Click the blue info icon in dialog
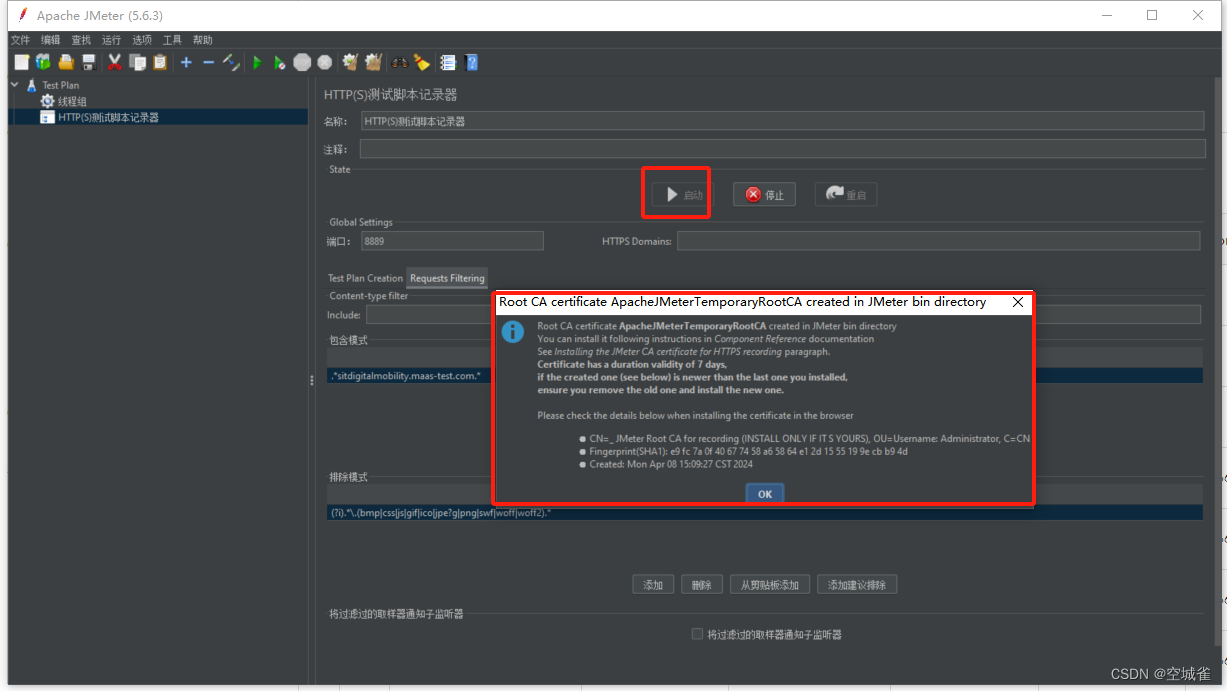Screen dimensions: 1227x691 click(x=513, y=331)
